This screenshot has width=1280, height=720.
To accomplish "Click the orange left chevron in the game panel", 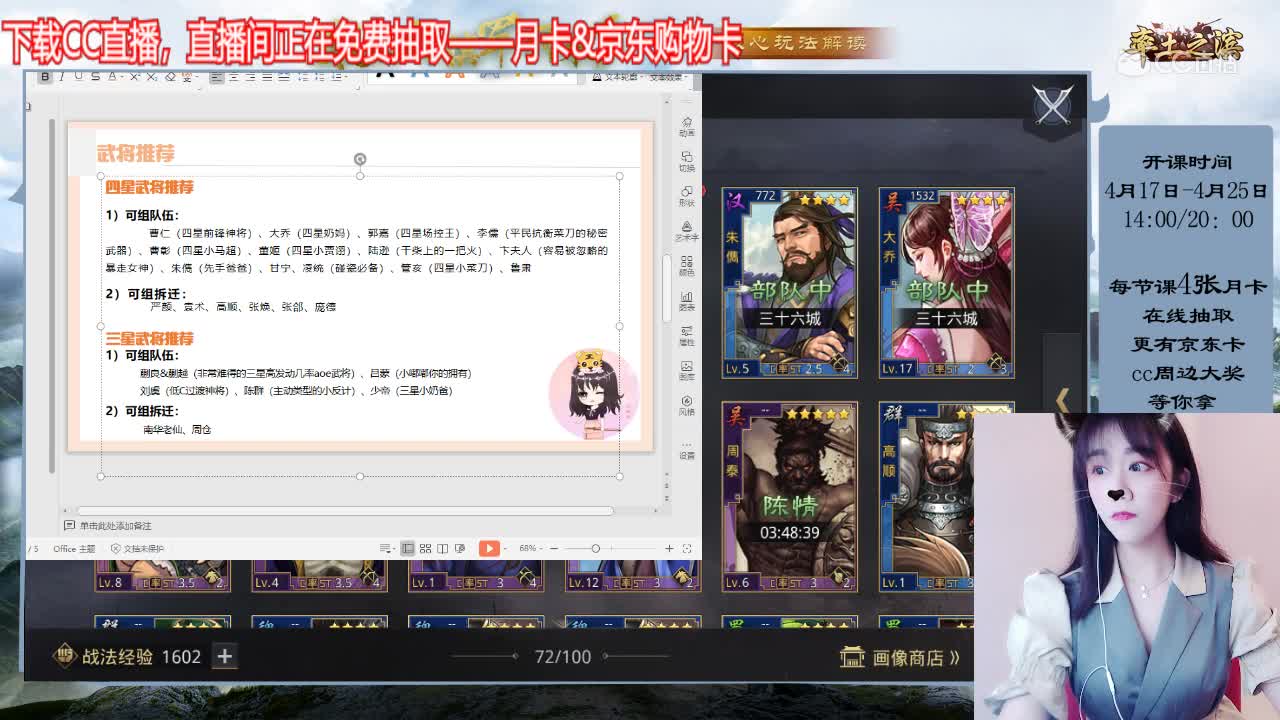I will tap(1062, 400).
